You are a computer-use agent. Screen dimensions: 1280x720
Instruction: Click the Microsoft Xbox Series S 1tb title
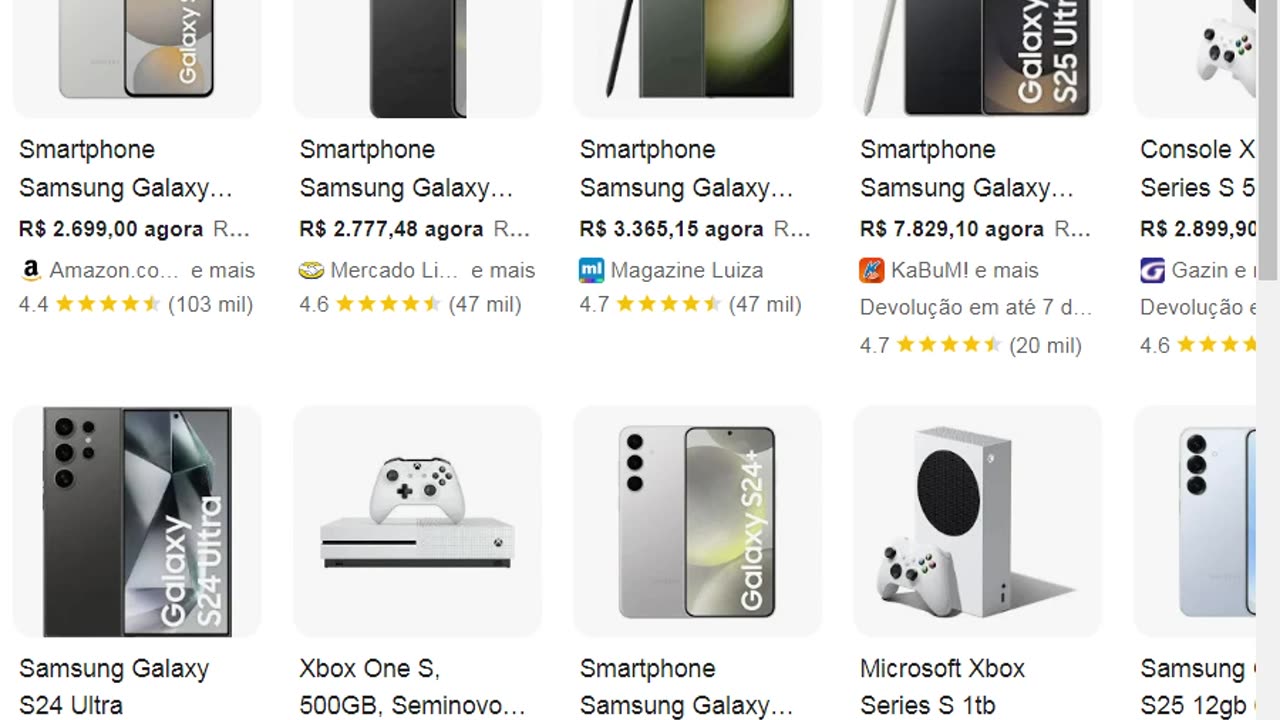click(x=942, y=686)
